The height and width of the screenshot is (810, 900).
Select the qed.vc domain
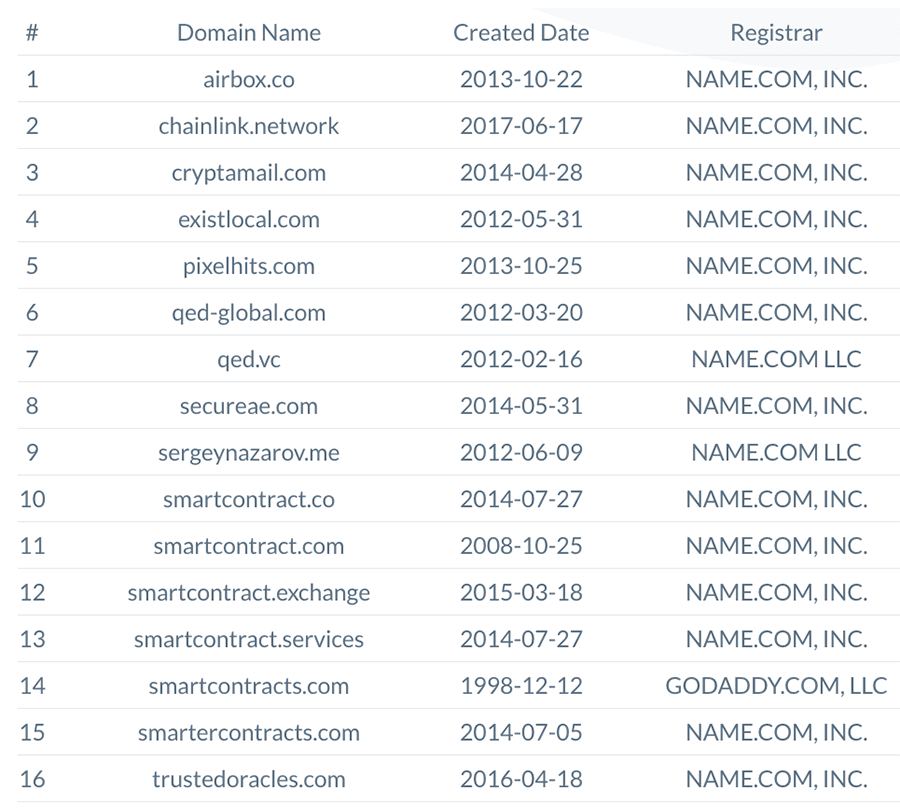(249, 359)
